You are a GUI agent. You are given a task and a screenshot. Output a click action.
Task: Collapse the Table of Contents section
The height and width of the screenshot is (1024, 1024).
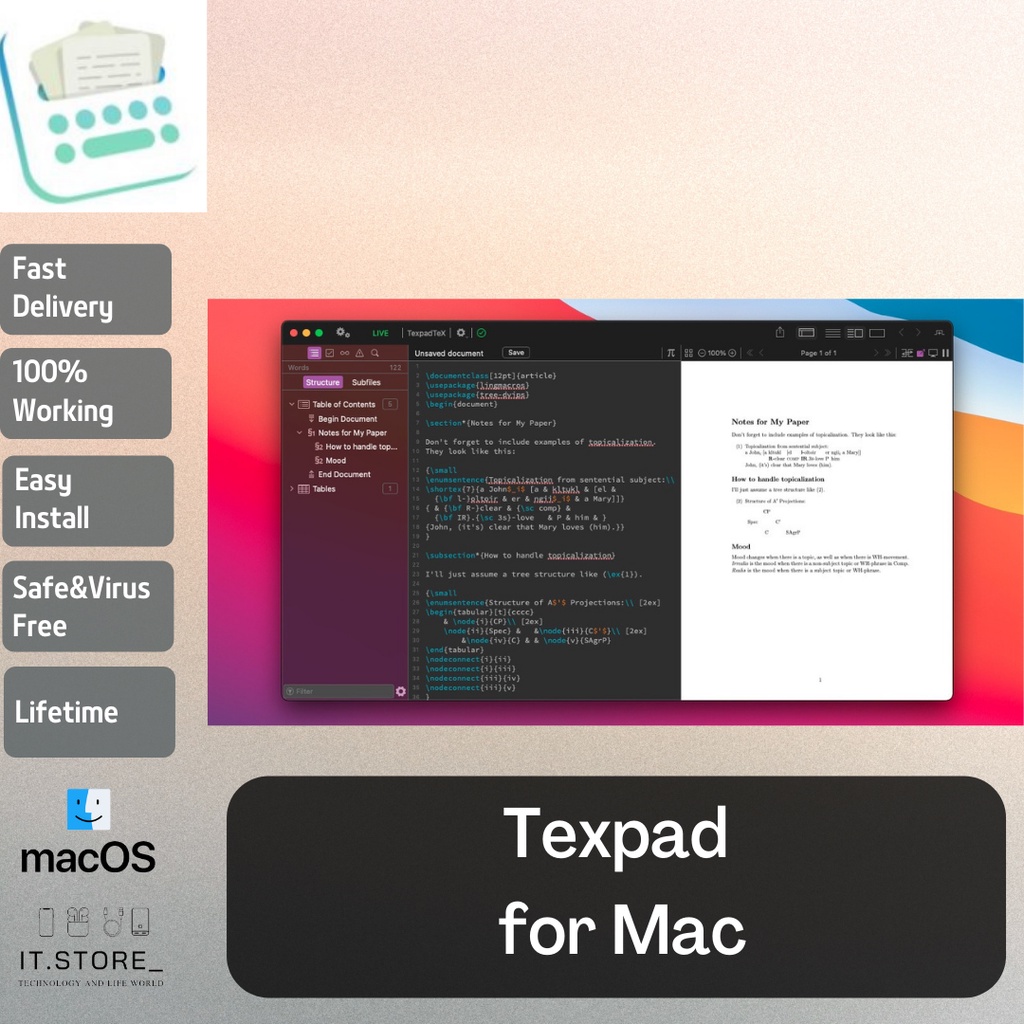pyautogui.click(x=291, y=404)
